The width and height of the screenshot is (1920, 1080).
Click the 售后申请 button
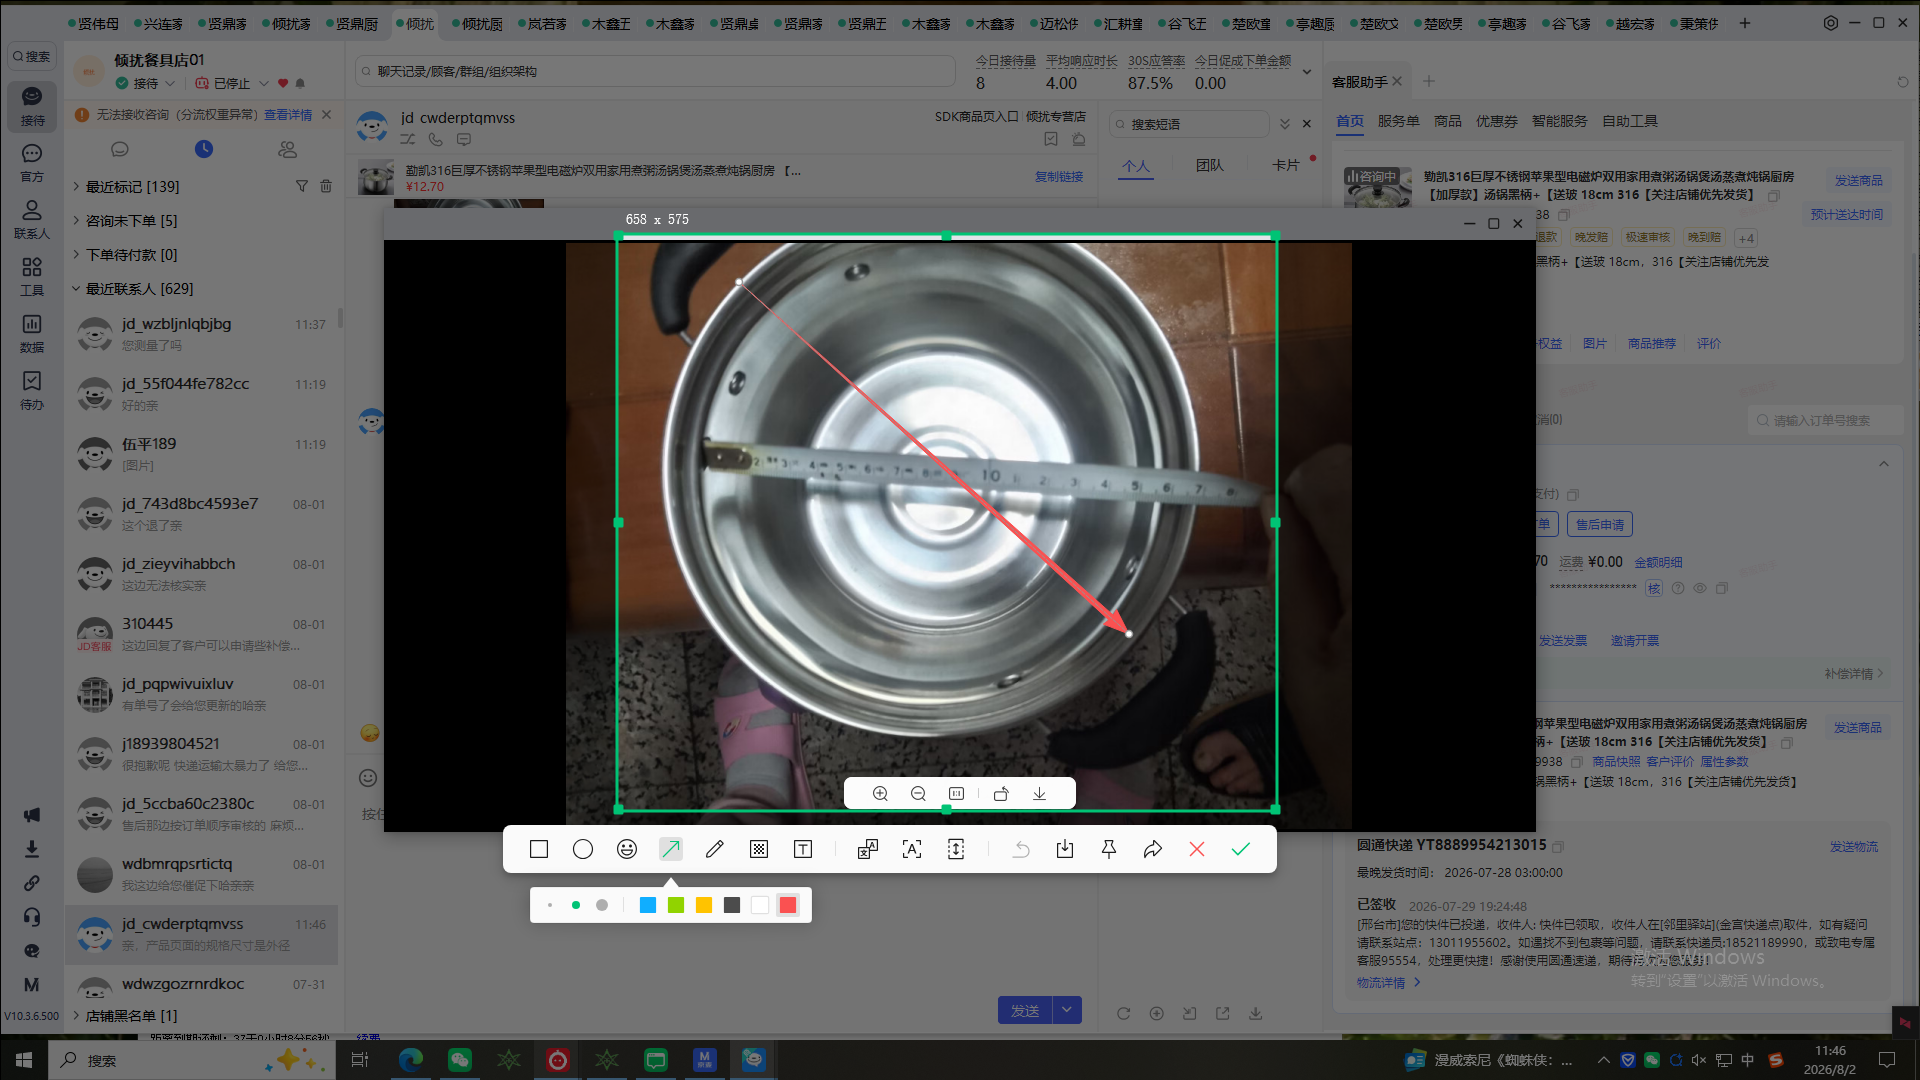(1599, 524)
